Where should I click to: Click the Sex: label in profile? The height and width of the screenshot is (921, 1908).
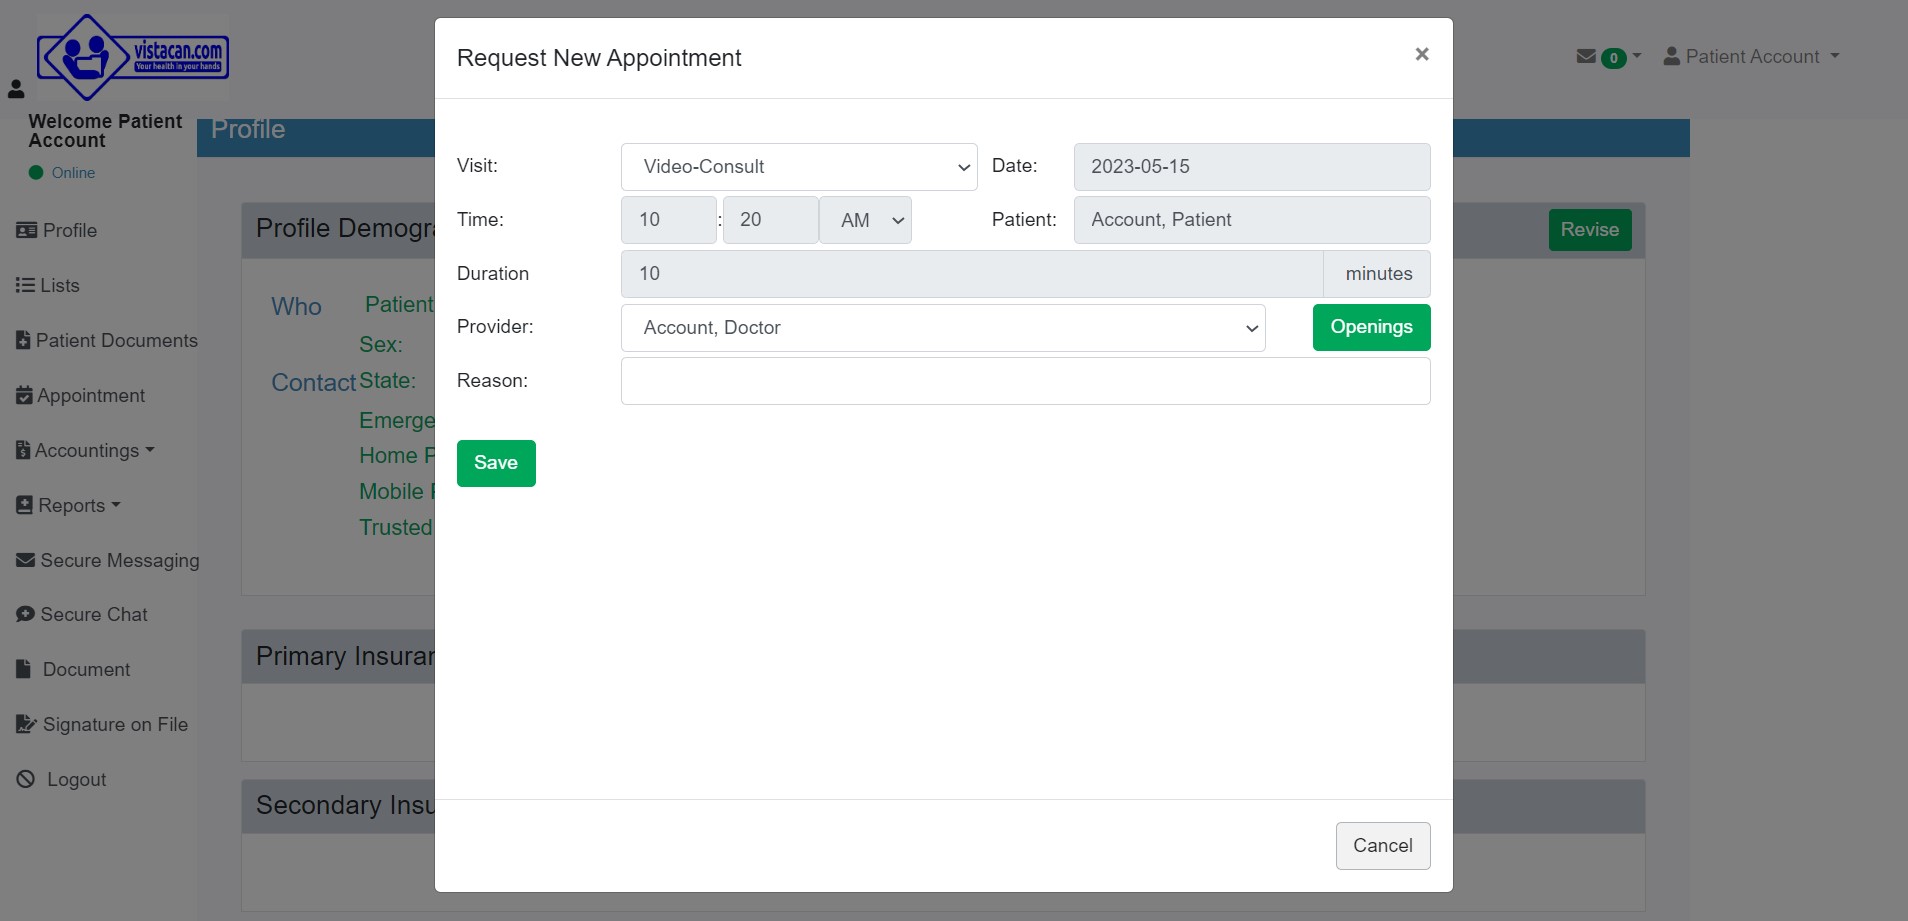381,344
